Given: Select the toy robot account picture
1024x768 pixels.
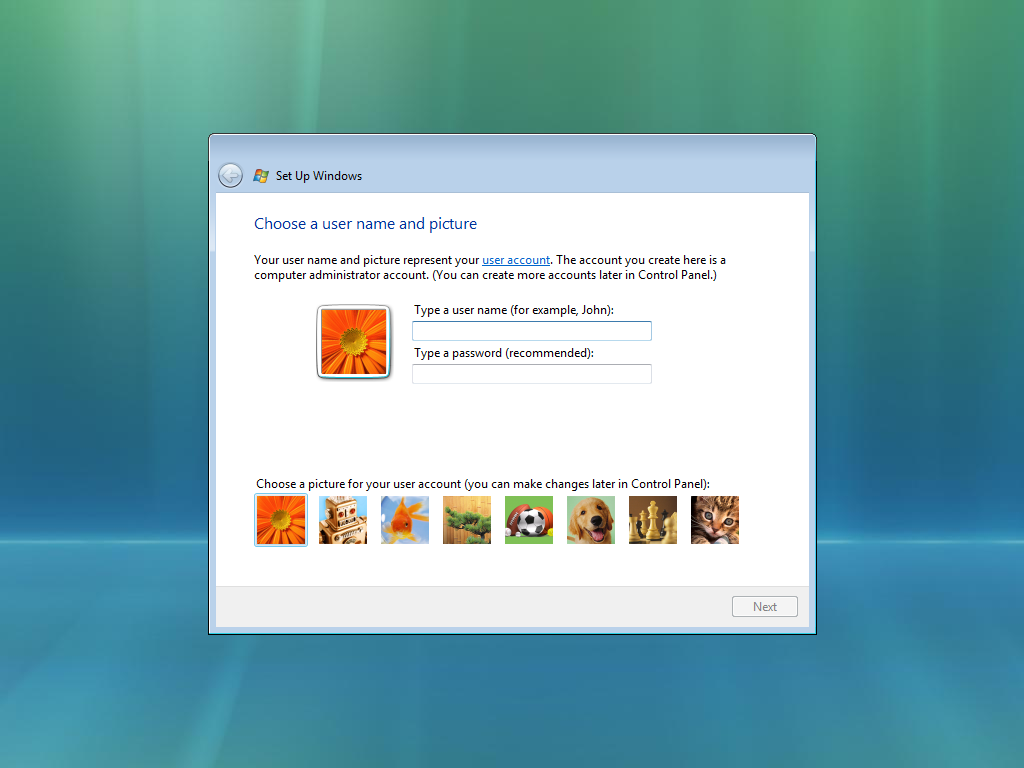Looking at the screenshot, I should [343, 520].
